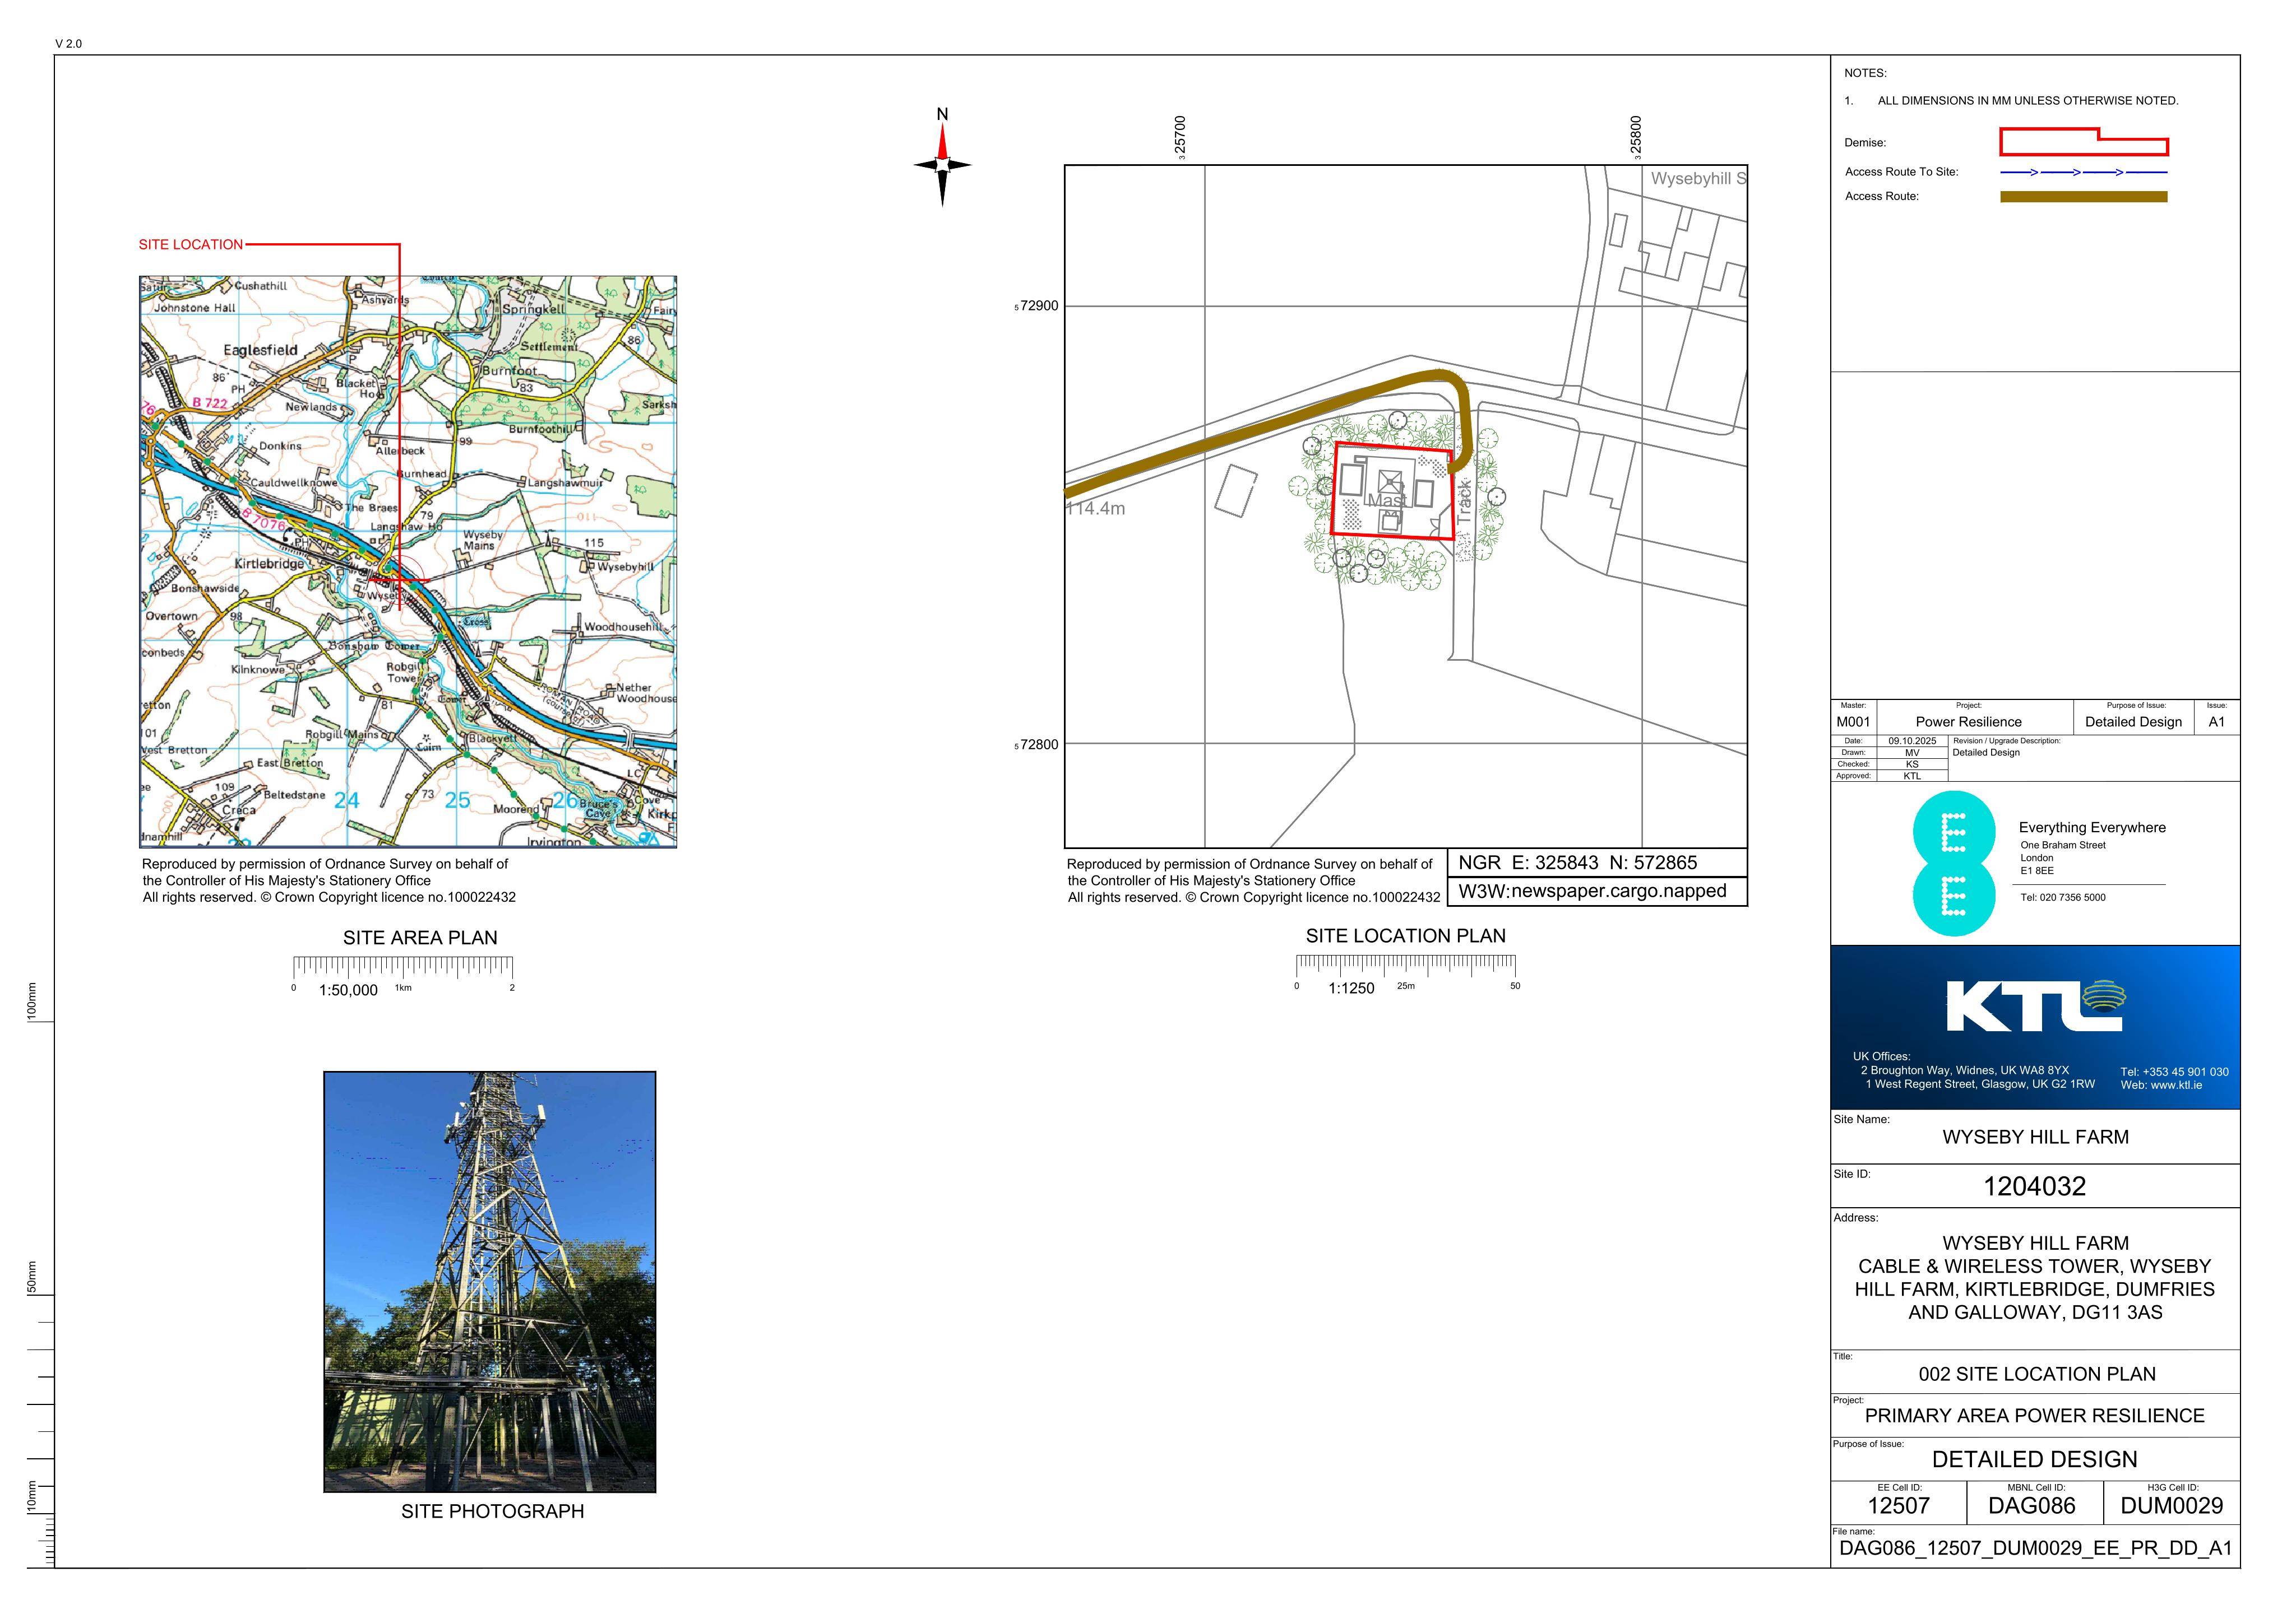Click the site area plan scale bar
This screenshot has height=1623, width=2296.
click(403, 967)
